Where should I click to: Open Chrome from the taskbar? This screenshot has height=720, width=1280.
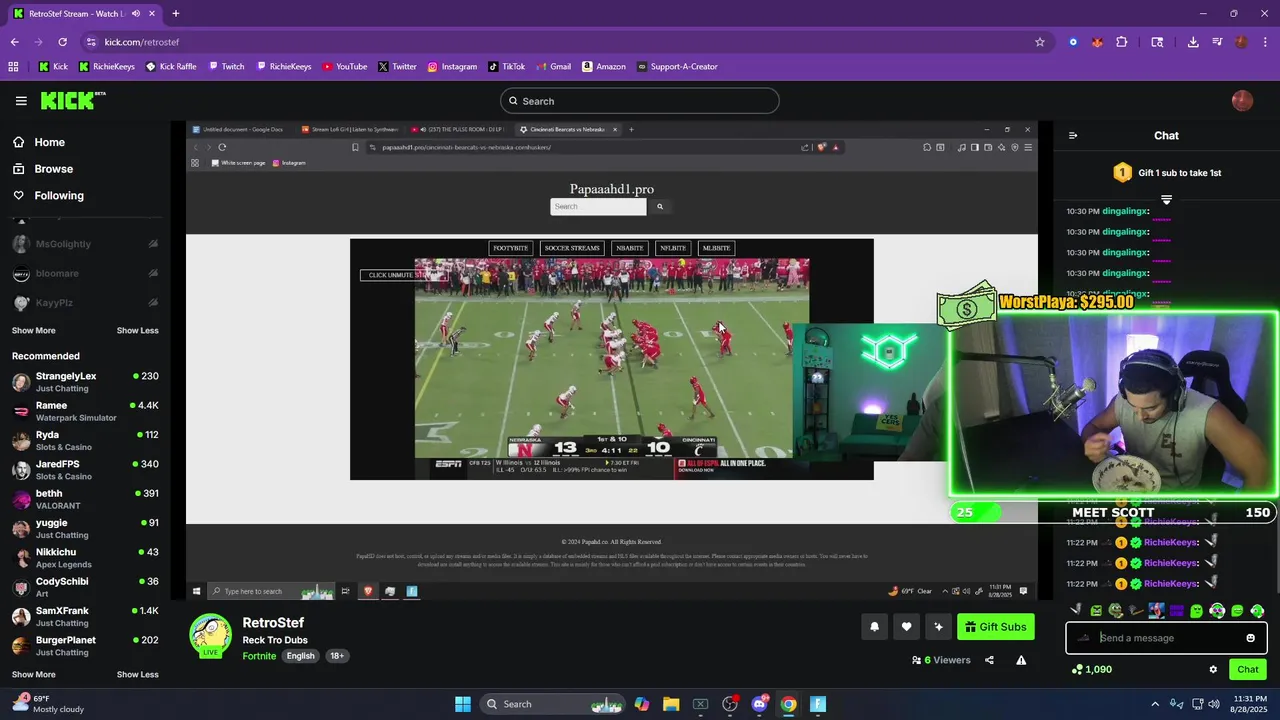[789, 704]
